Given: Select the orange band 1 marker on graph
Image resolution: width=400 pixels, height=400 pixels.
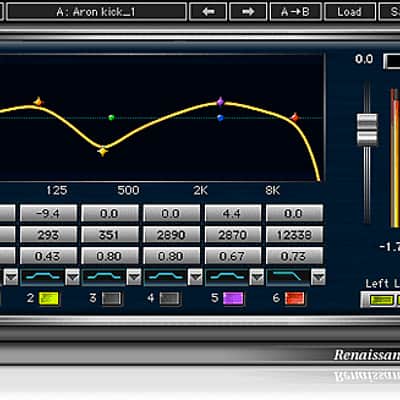Looking at the screenshot, I should coord(39,102).
